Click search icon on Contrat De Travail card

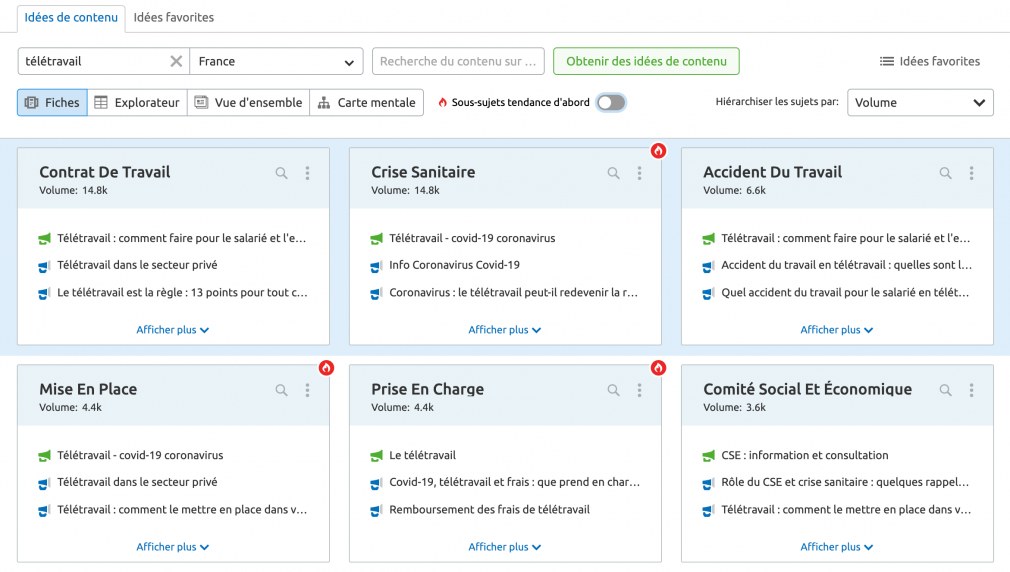click(281, 173)
